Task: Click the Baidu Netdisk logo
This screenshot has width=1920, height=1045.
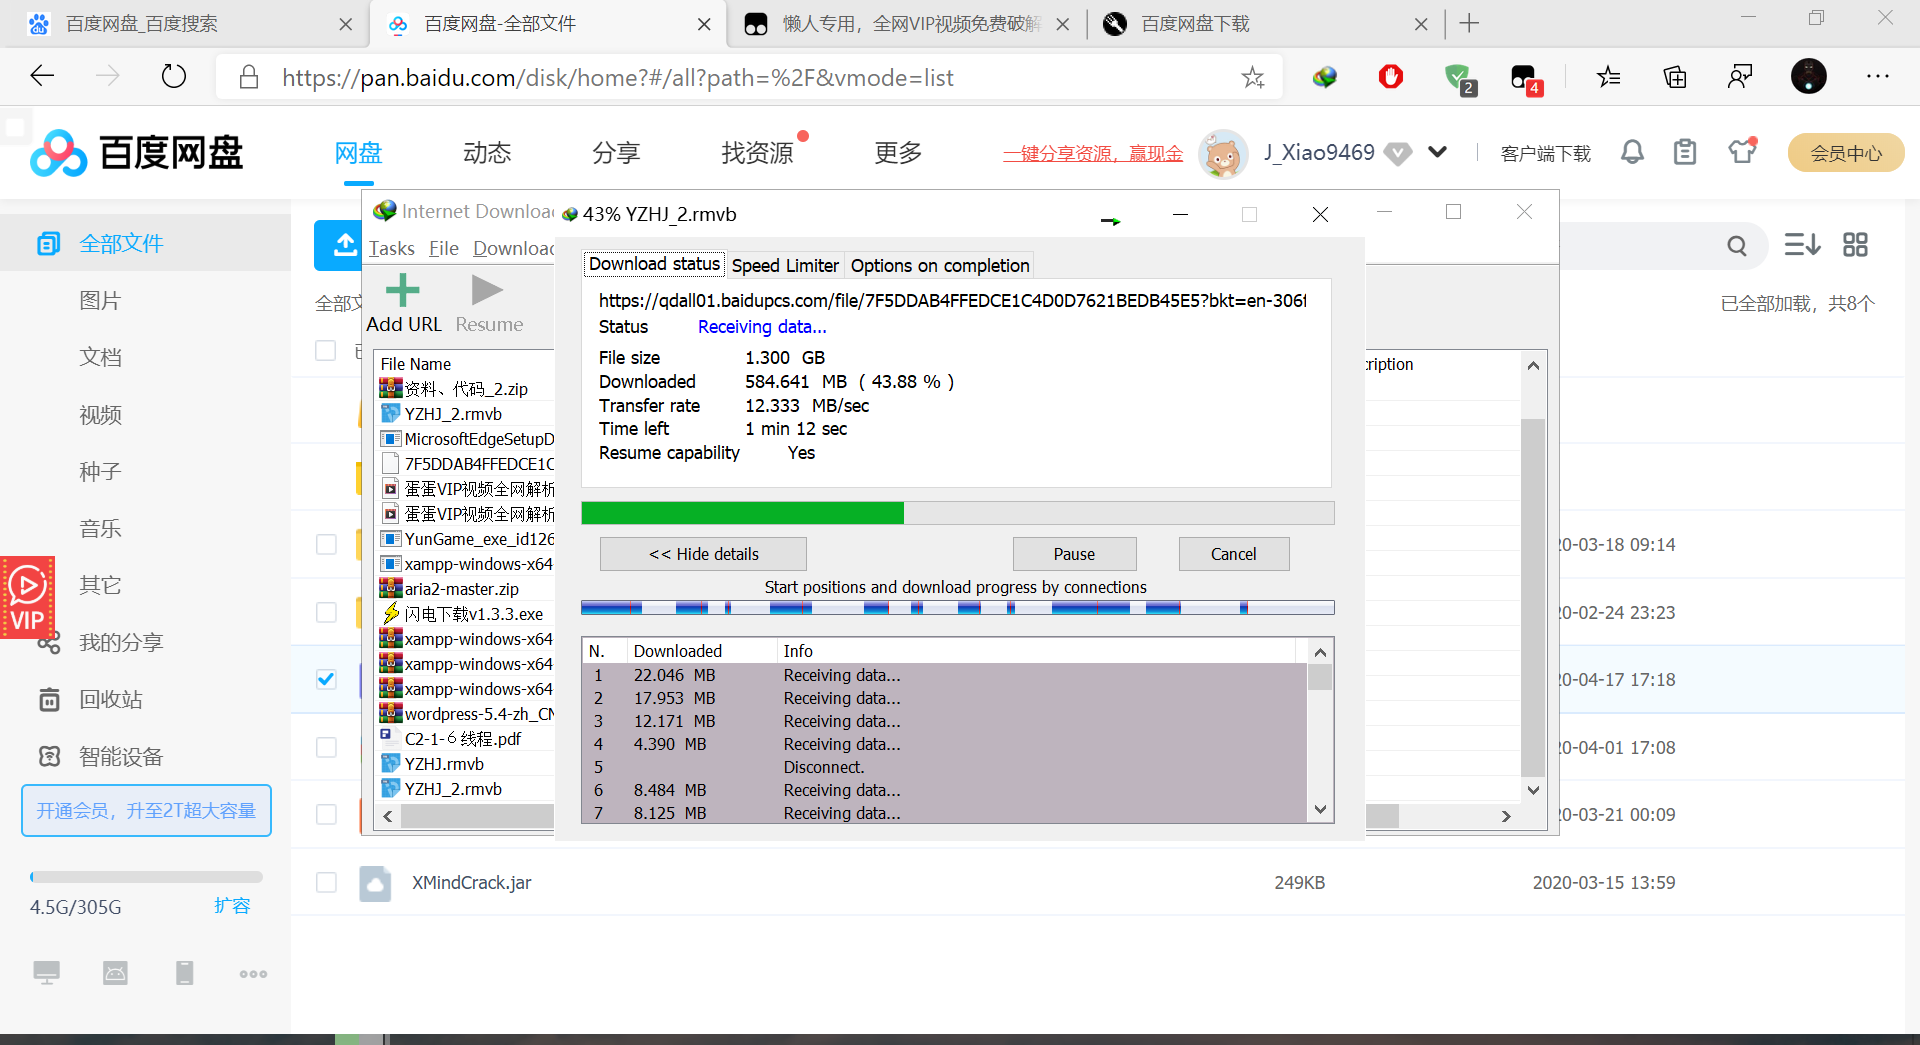Action: tap(137, 153)
